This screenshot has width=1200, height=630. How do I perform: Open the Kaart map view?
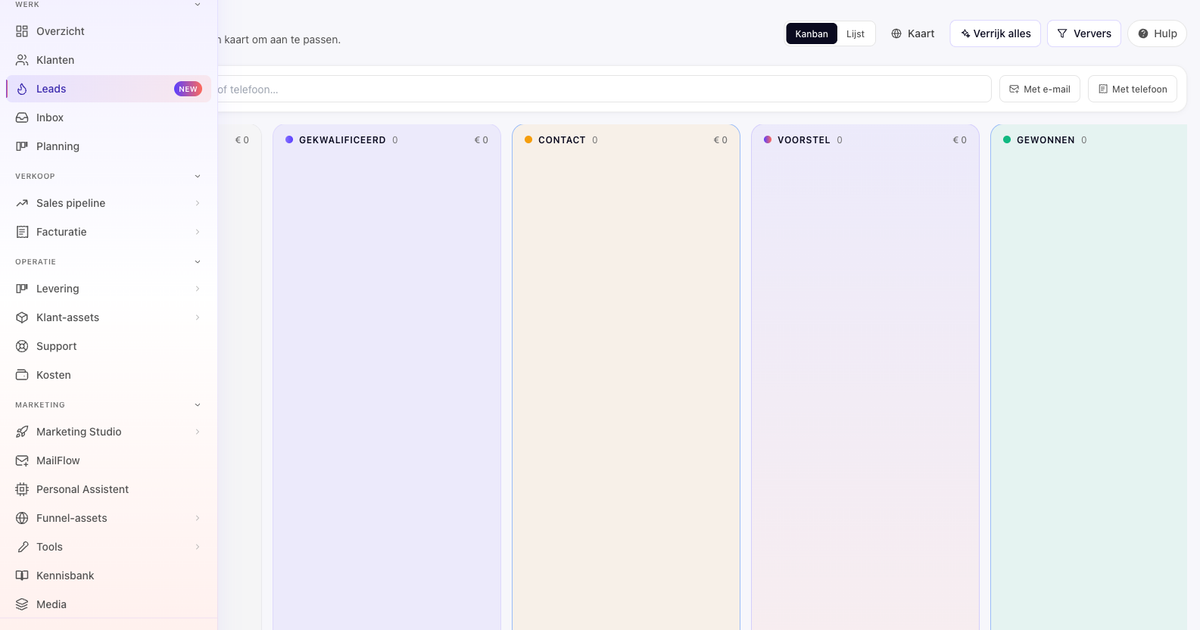(912, 34)
